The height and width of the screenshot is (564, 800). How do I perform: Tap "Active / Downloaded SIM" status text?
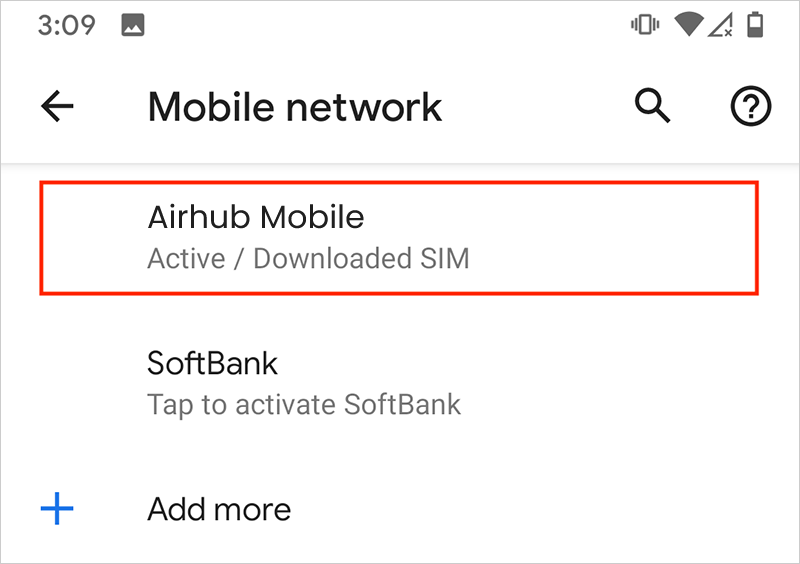(308, 260)
